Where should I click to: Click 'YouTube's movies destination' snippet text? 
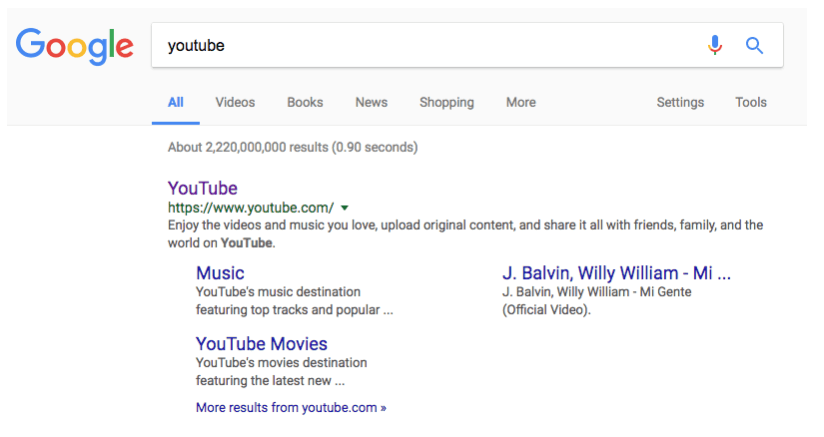coord(281,371)
